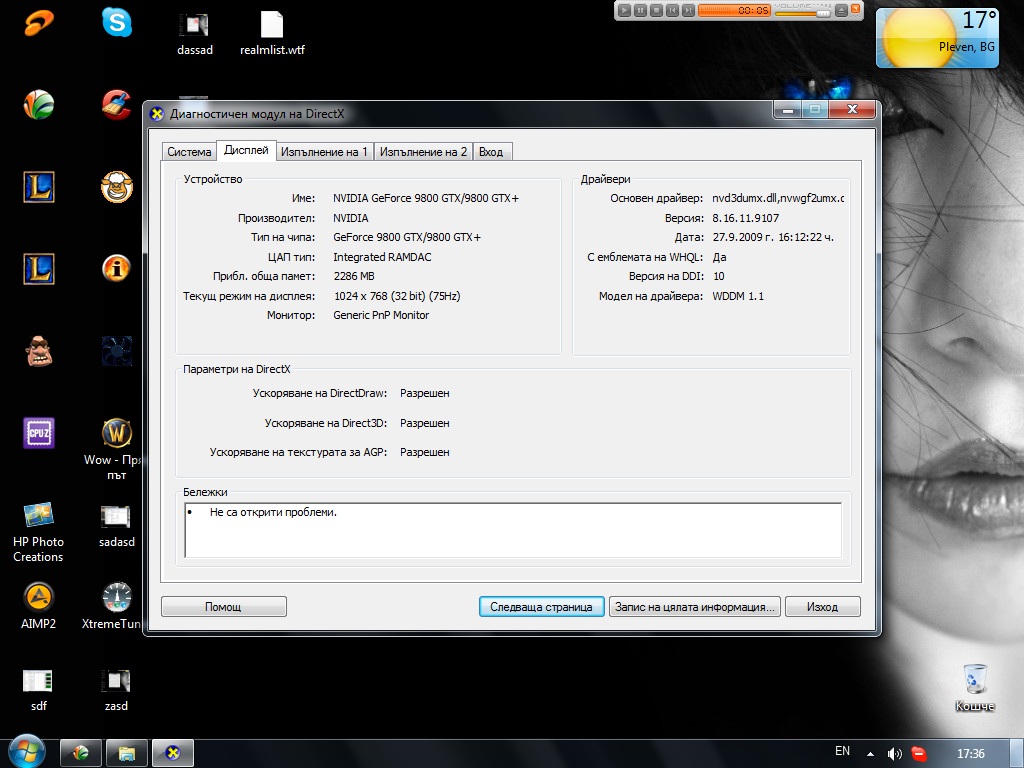Click Запис на цялата информация button
This screenshot has width=1024, height=768.
pos(695,607)
